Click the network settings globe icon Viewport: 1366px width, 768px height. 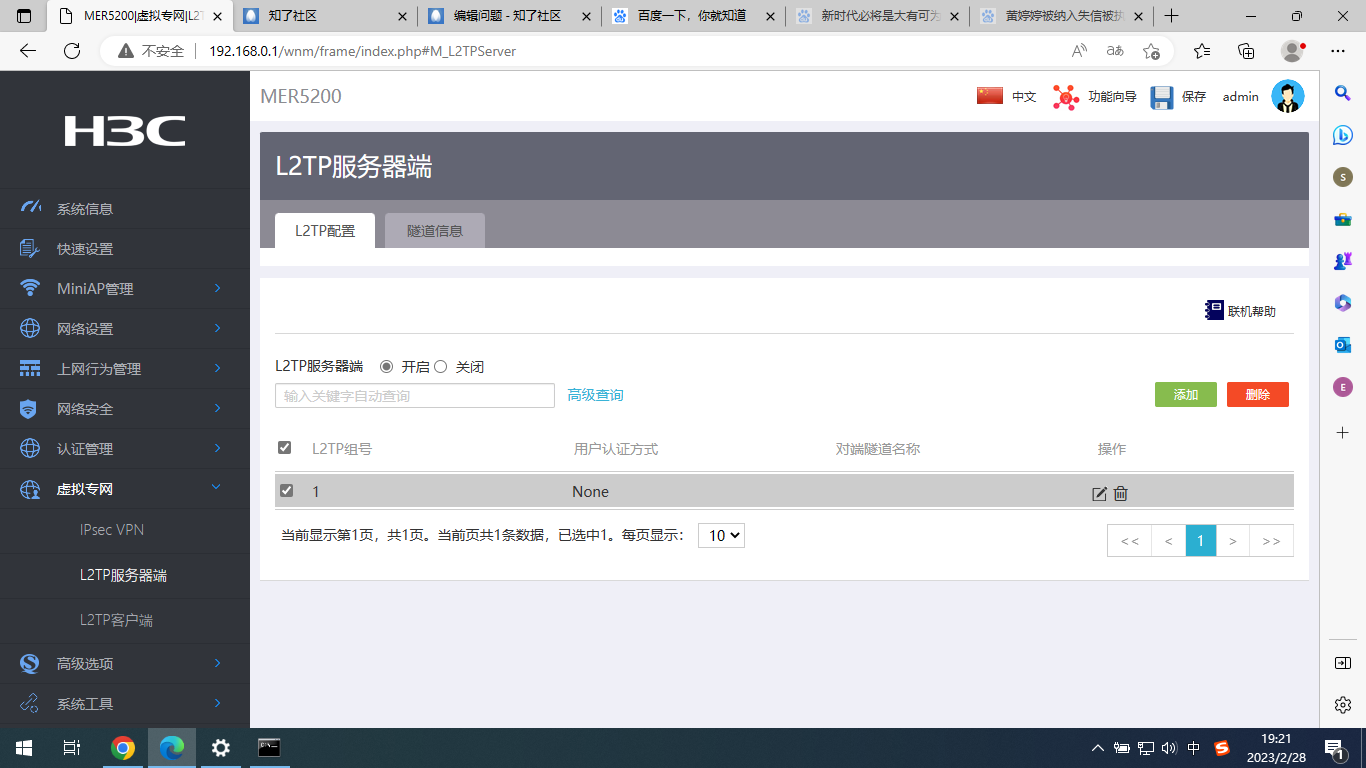click(30, 329)
